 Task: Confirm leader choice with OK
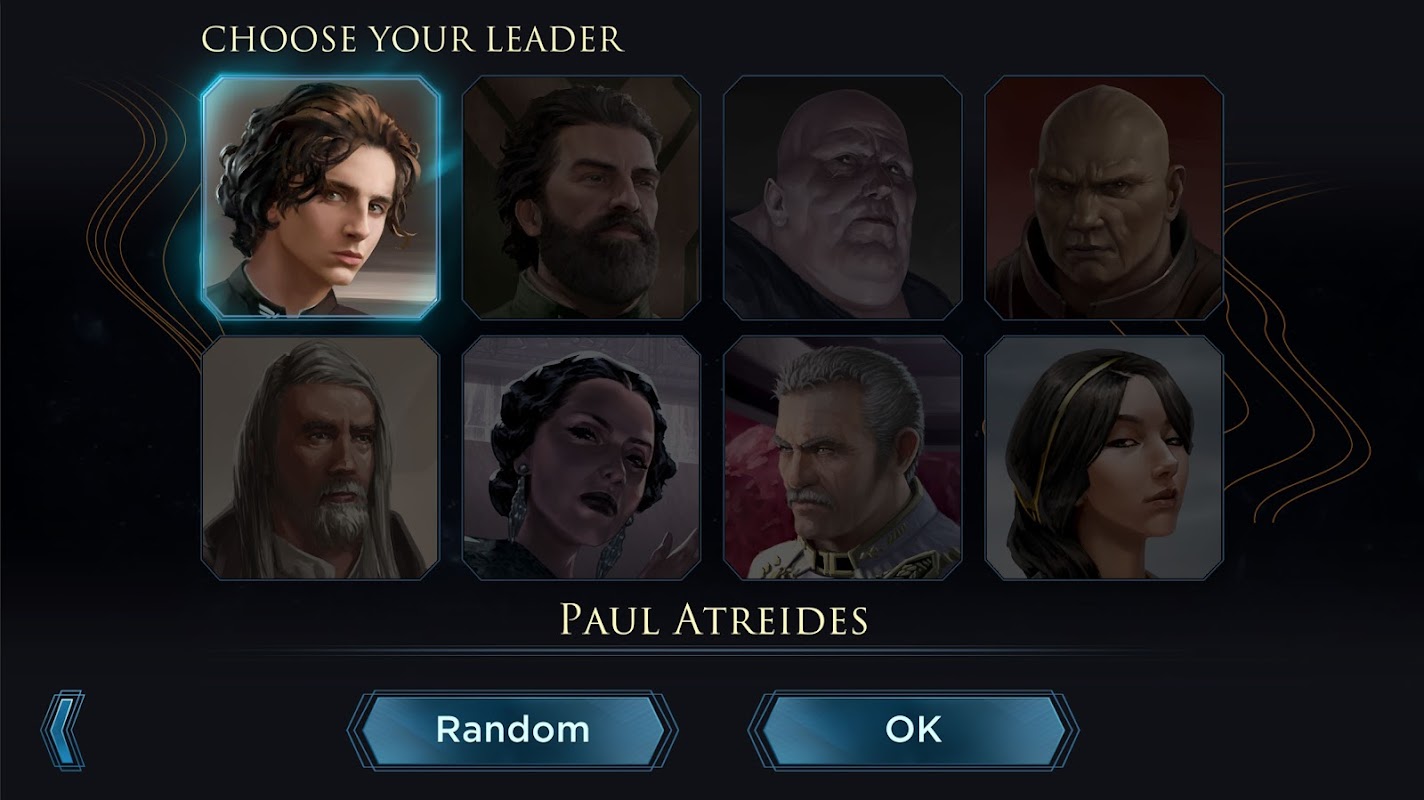click(x=913, y=730)
